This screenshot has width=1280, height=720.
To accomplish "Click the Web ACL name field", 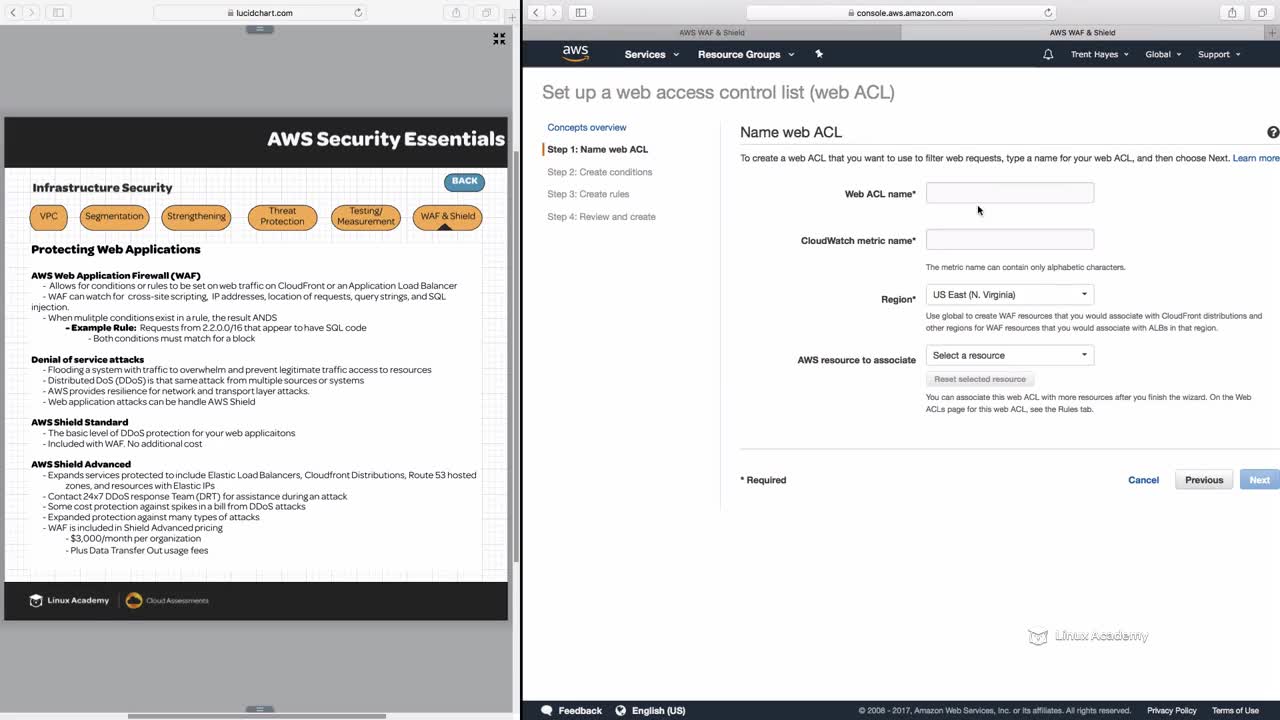I will 1010,193.
